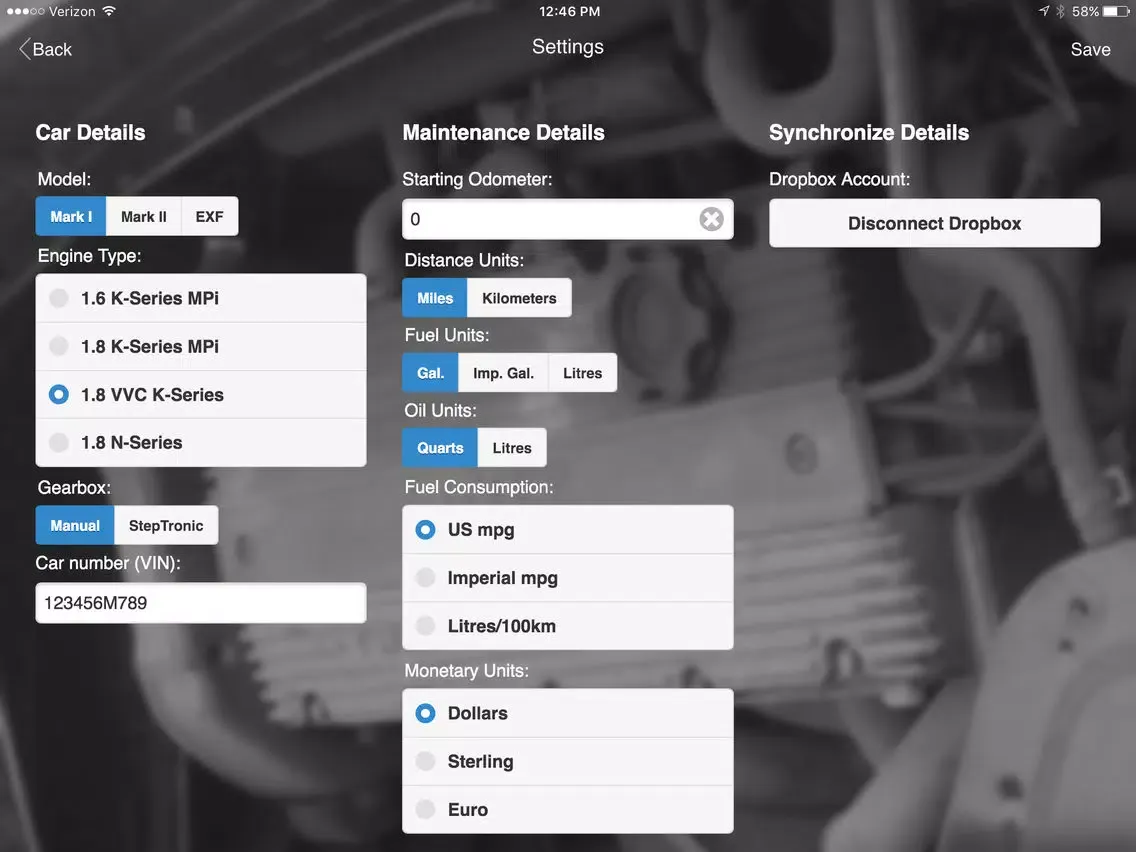Select US mpg fuel consumption

tap(568, 530)
